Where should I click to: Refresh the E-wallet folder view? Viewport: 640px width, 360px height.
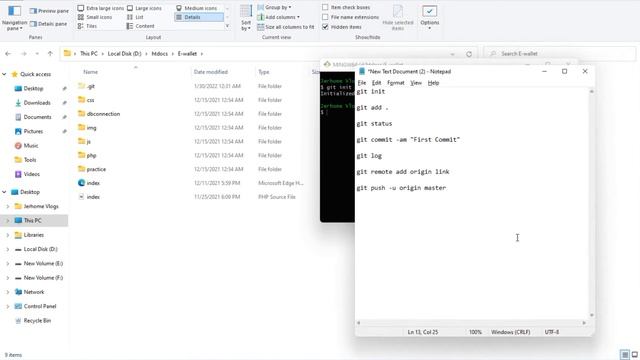point(469,54)
